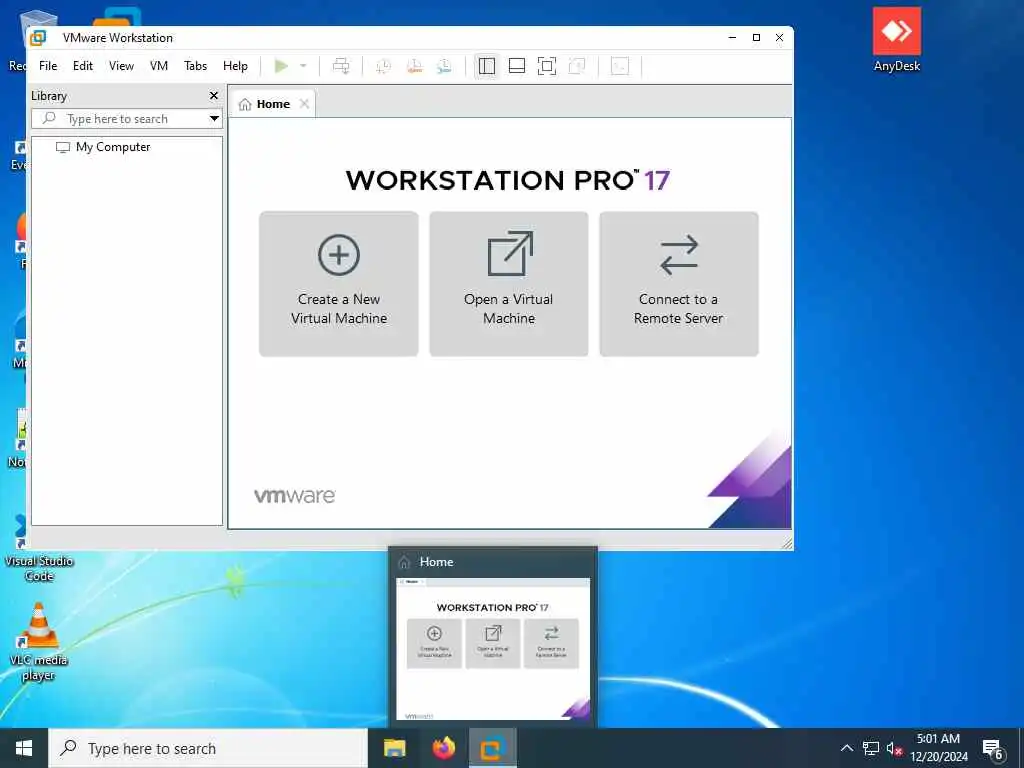Maximize the VMware Workstation window
This screenshot has height=768, width=1024.
(756, 38)
